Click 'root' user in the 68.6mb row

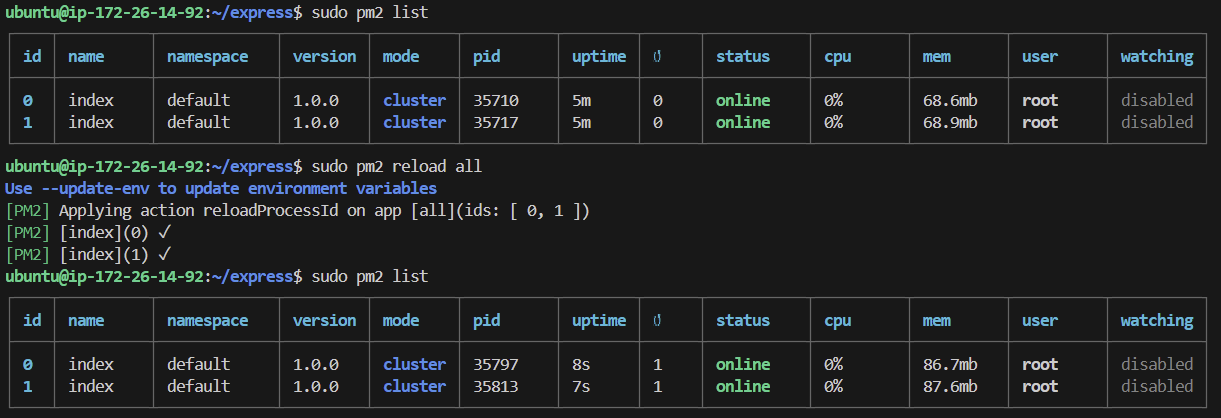[1040, 100]
